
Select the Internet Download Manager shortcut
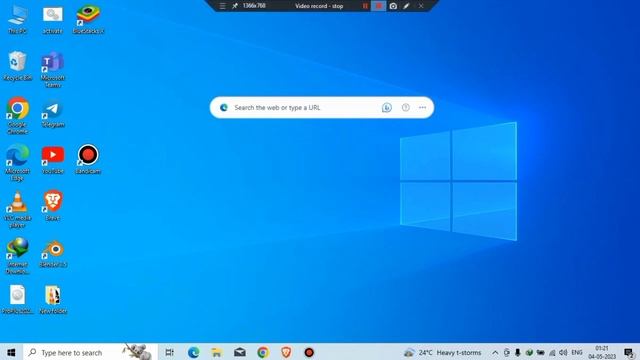click(18, 256)
